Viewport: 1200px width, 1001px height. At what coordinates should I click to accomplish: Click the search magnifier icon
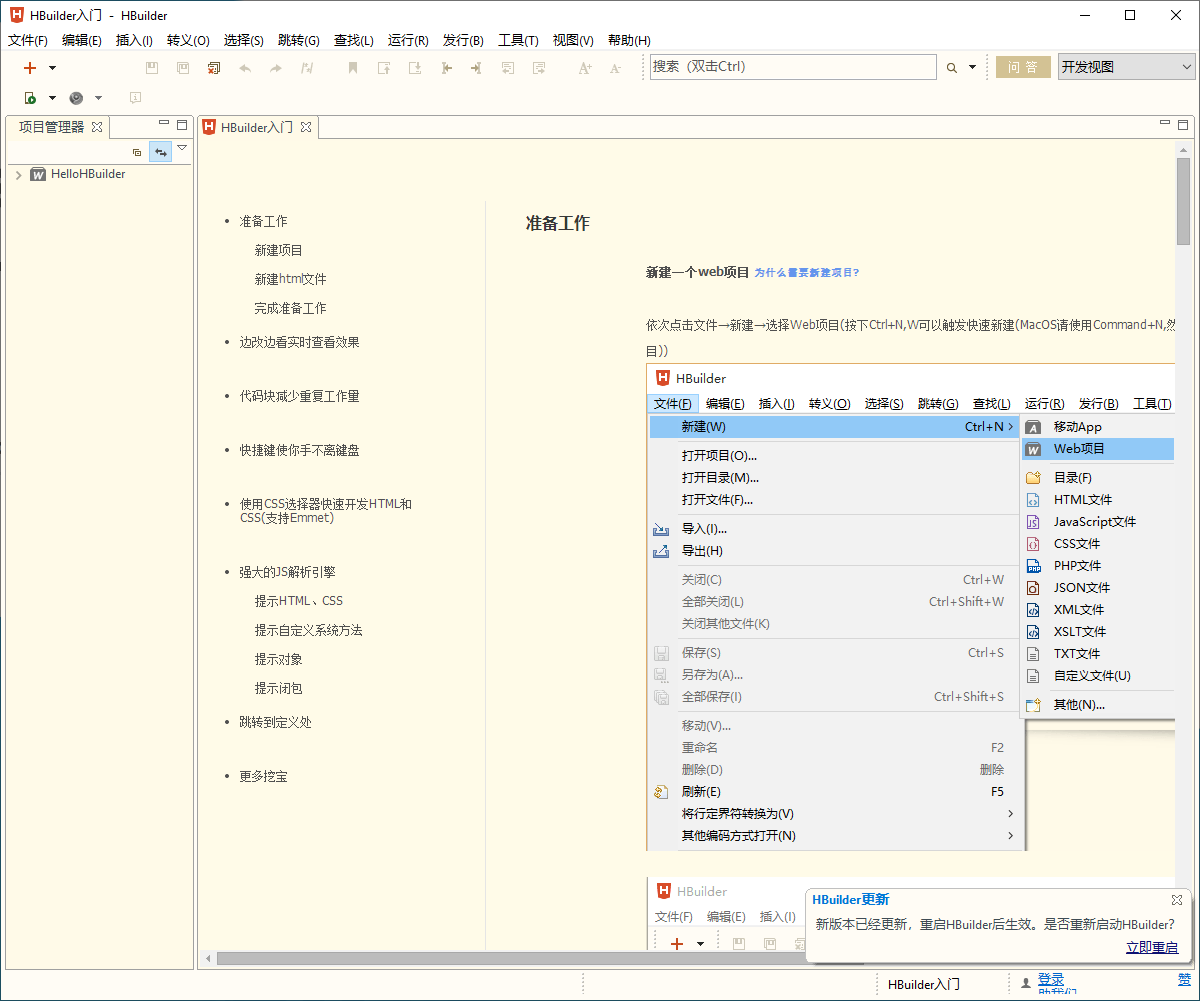[x=952, y=68]
